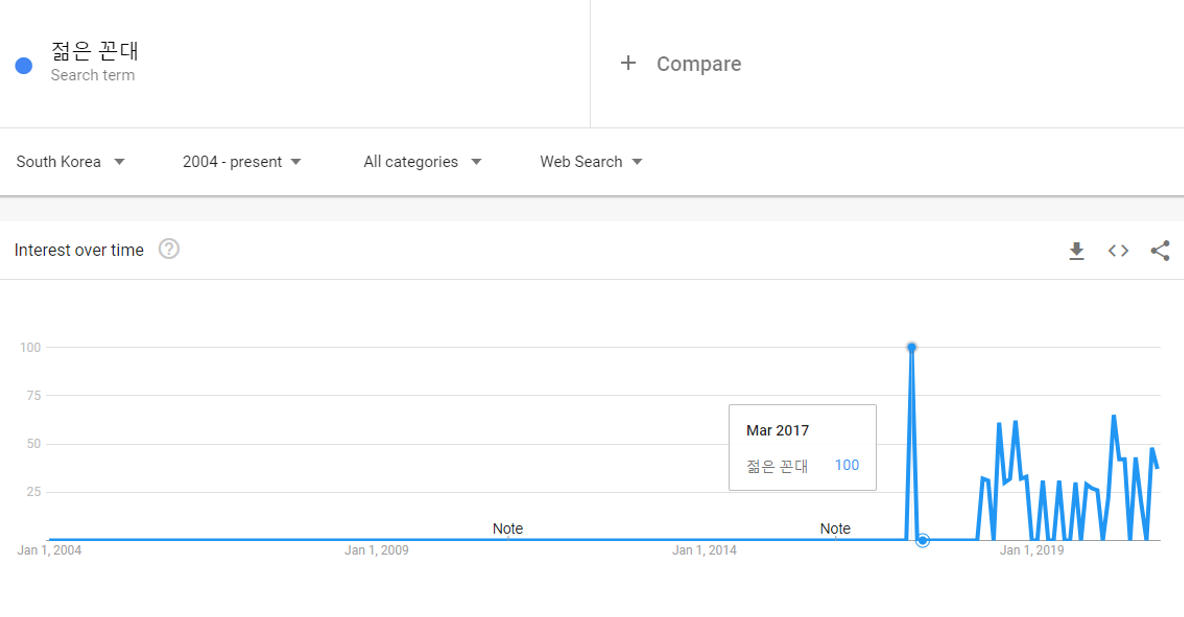Click the plus icon beside Compare
This screenshot has width=1184, height=617.
tap(628, 63)
